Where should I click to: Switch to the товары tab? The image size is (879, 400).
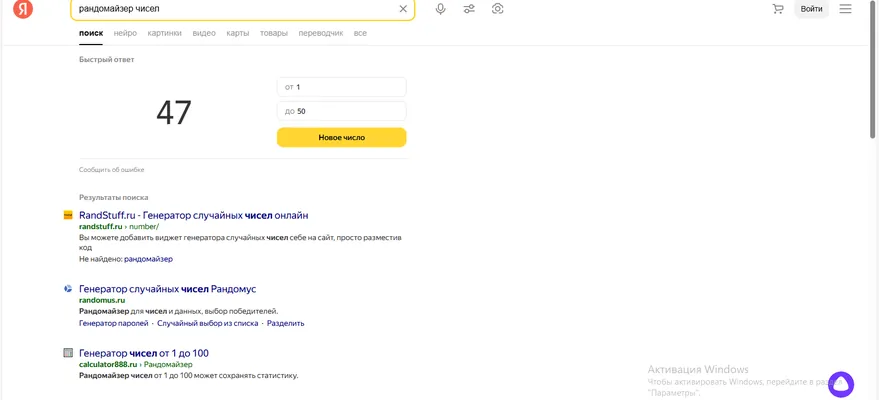point(274,33)
